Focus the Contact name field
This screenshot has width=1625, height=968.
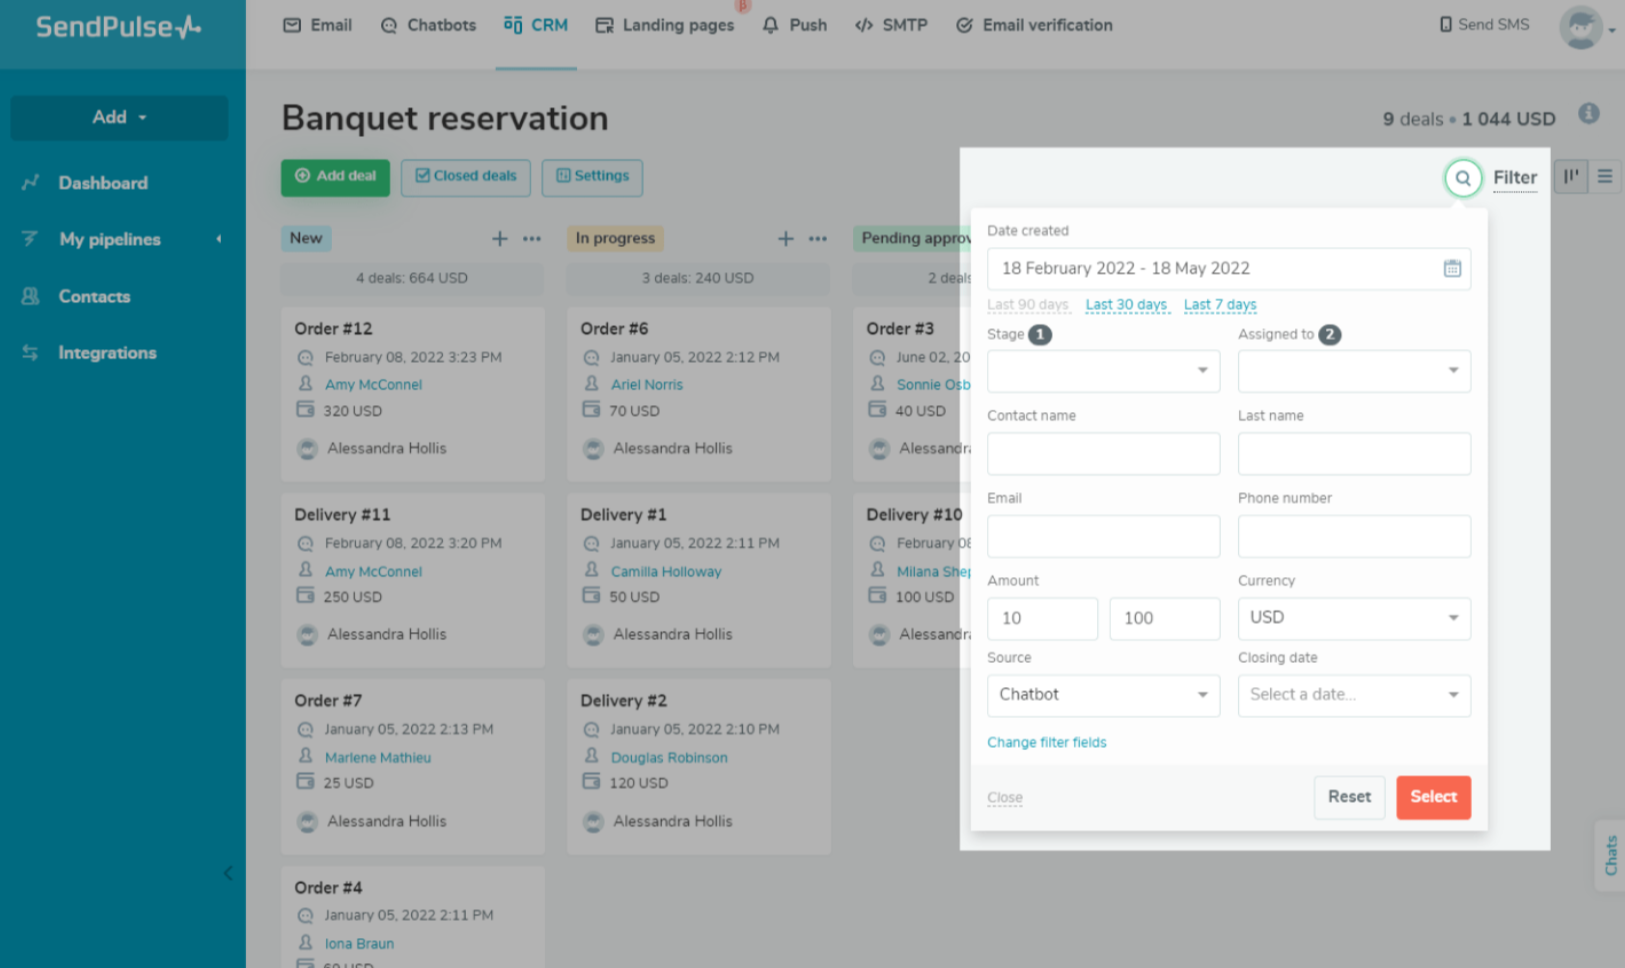point(1103,454)
